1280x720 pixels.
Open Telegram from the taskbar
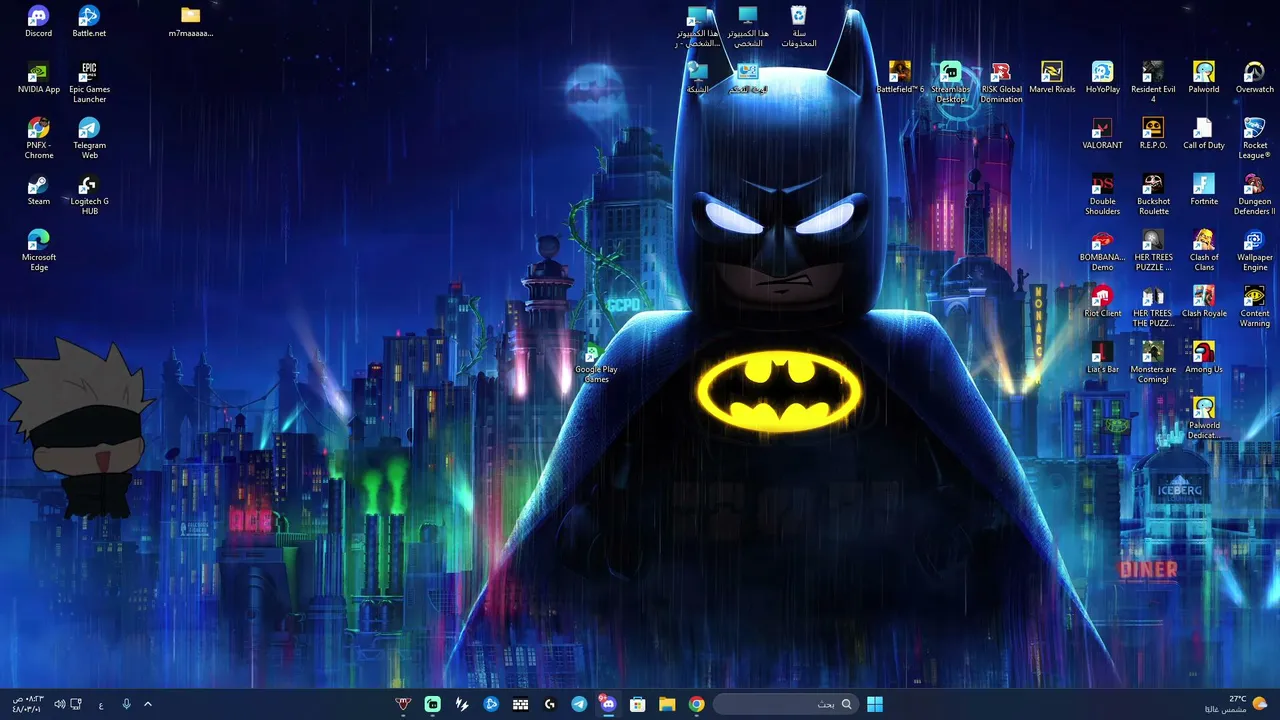(x=579, y=704)
